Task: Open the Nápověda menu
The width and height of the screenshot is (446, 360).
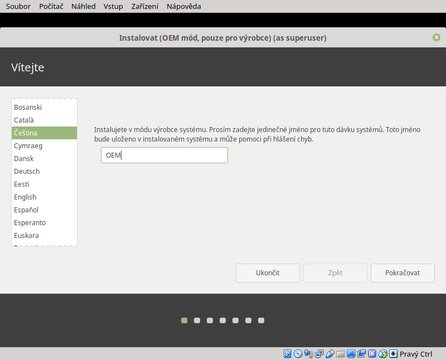Action: click(x=184, y=6)
